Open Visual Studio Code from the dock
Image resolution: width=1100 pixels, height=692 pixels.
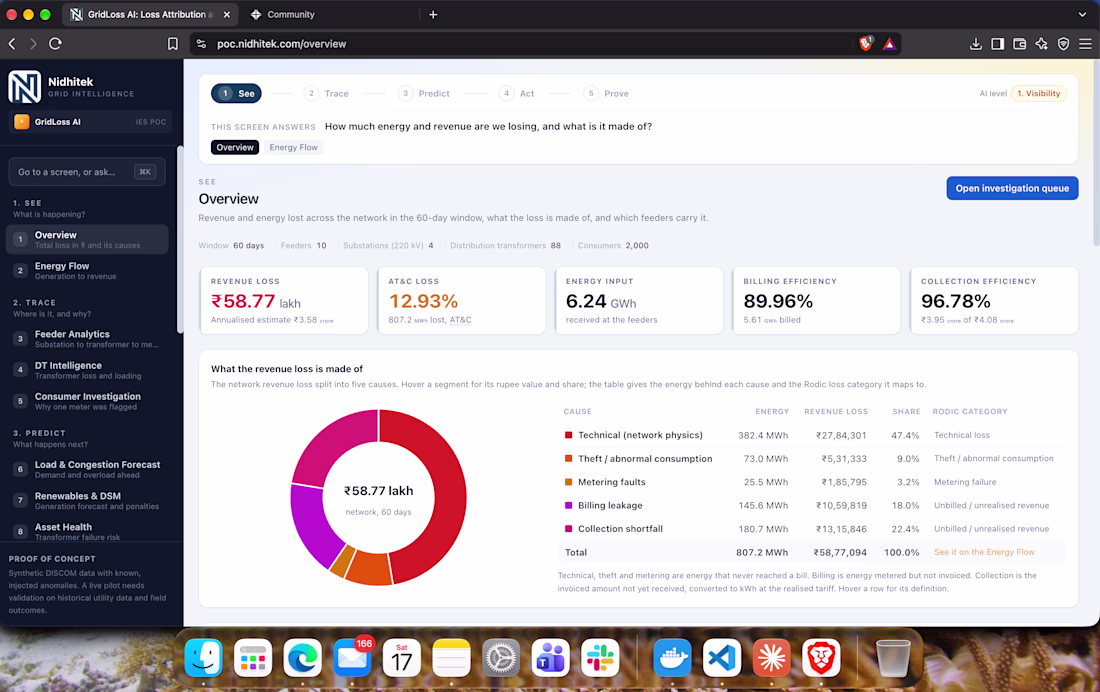tap(722, 658)
